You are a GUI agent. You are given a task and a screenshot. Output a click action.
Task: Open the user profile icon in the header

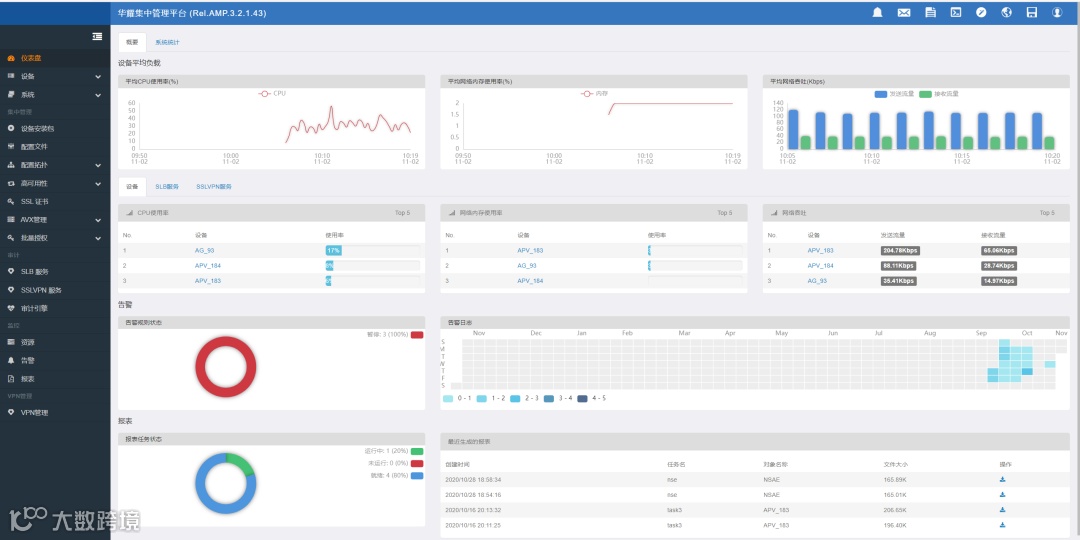click(1057, 12)
